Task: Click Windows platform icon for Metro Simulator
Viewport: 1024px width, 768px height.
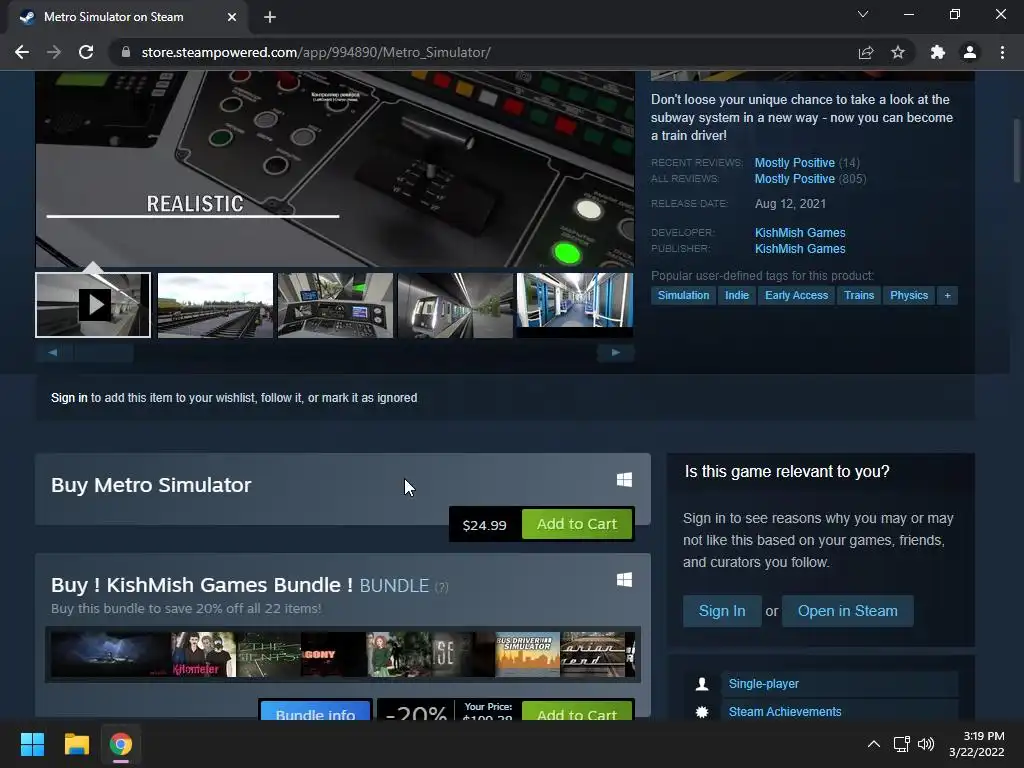Action: (624, 480)
